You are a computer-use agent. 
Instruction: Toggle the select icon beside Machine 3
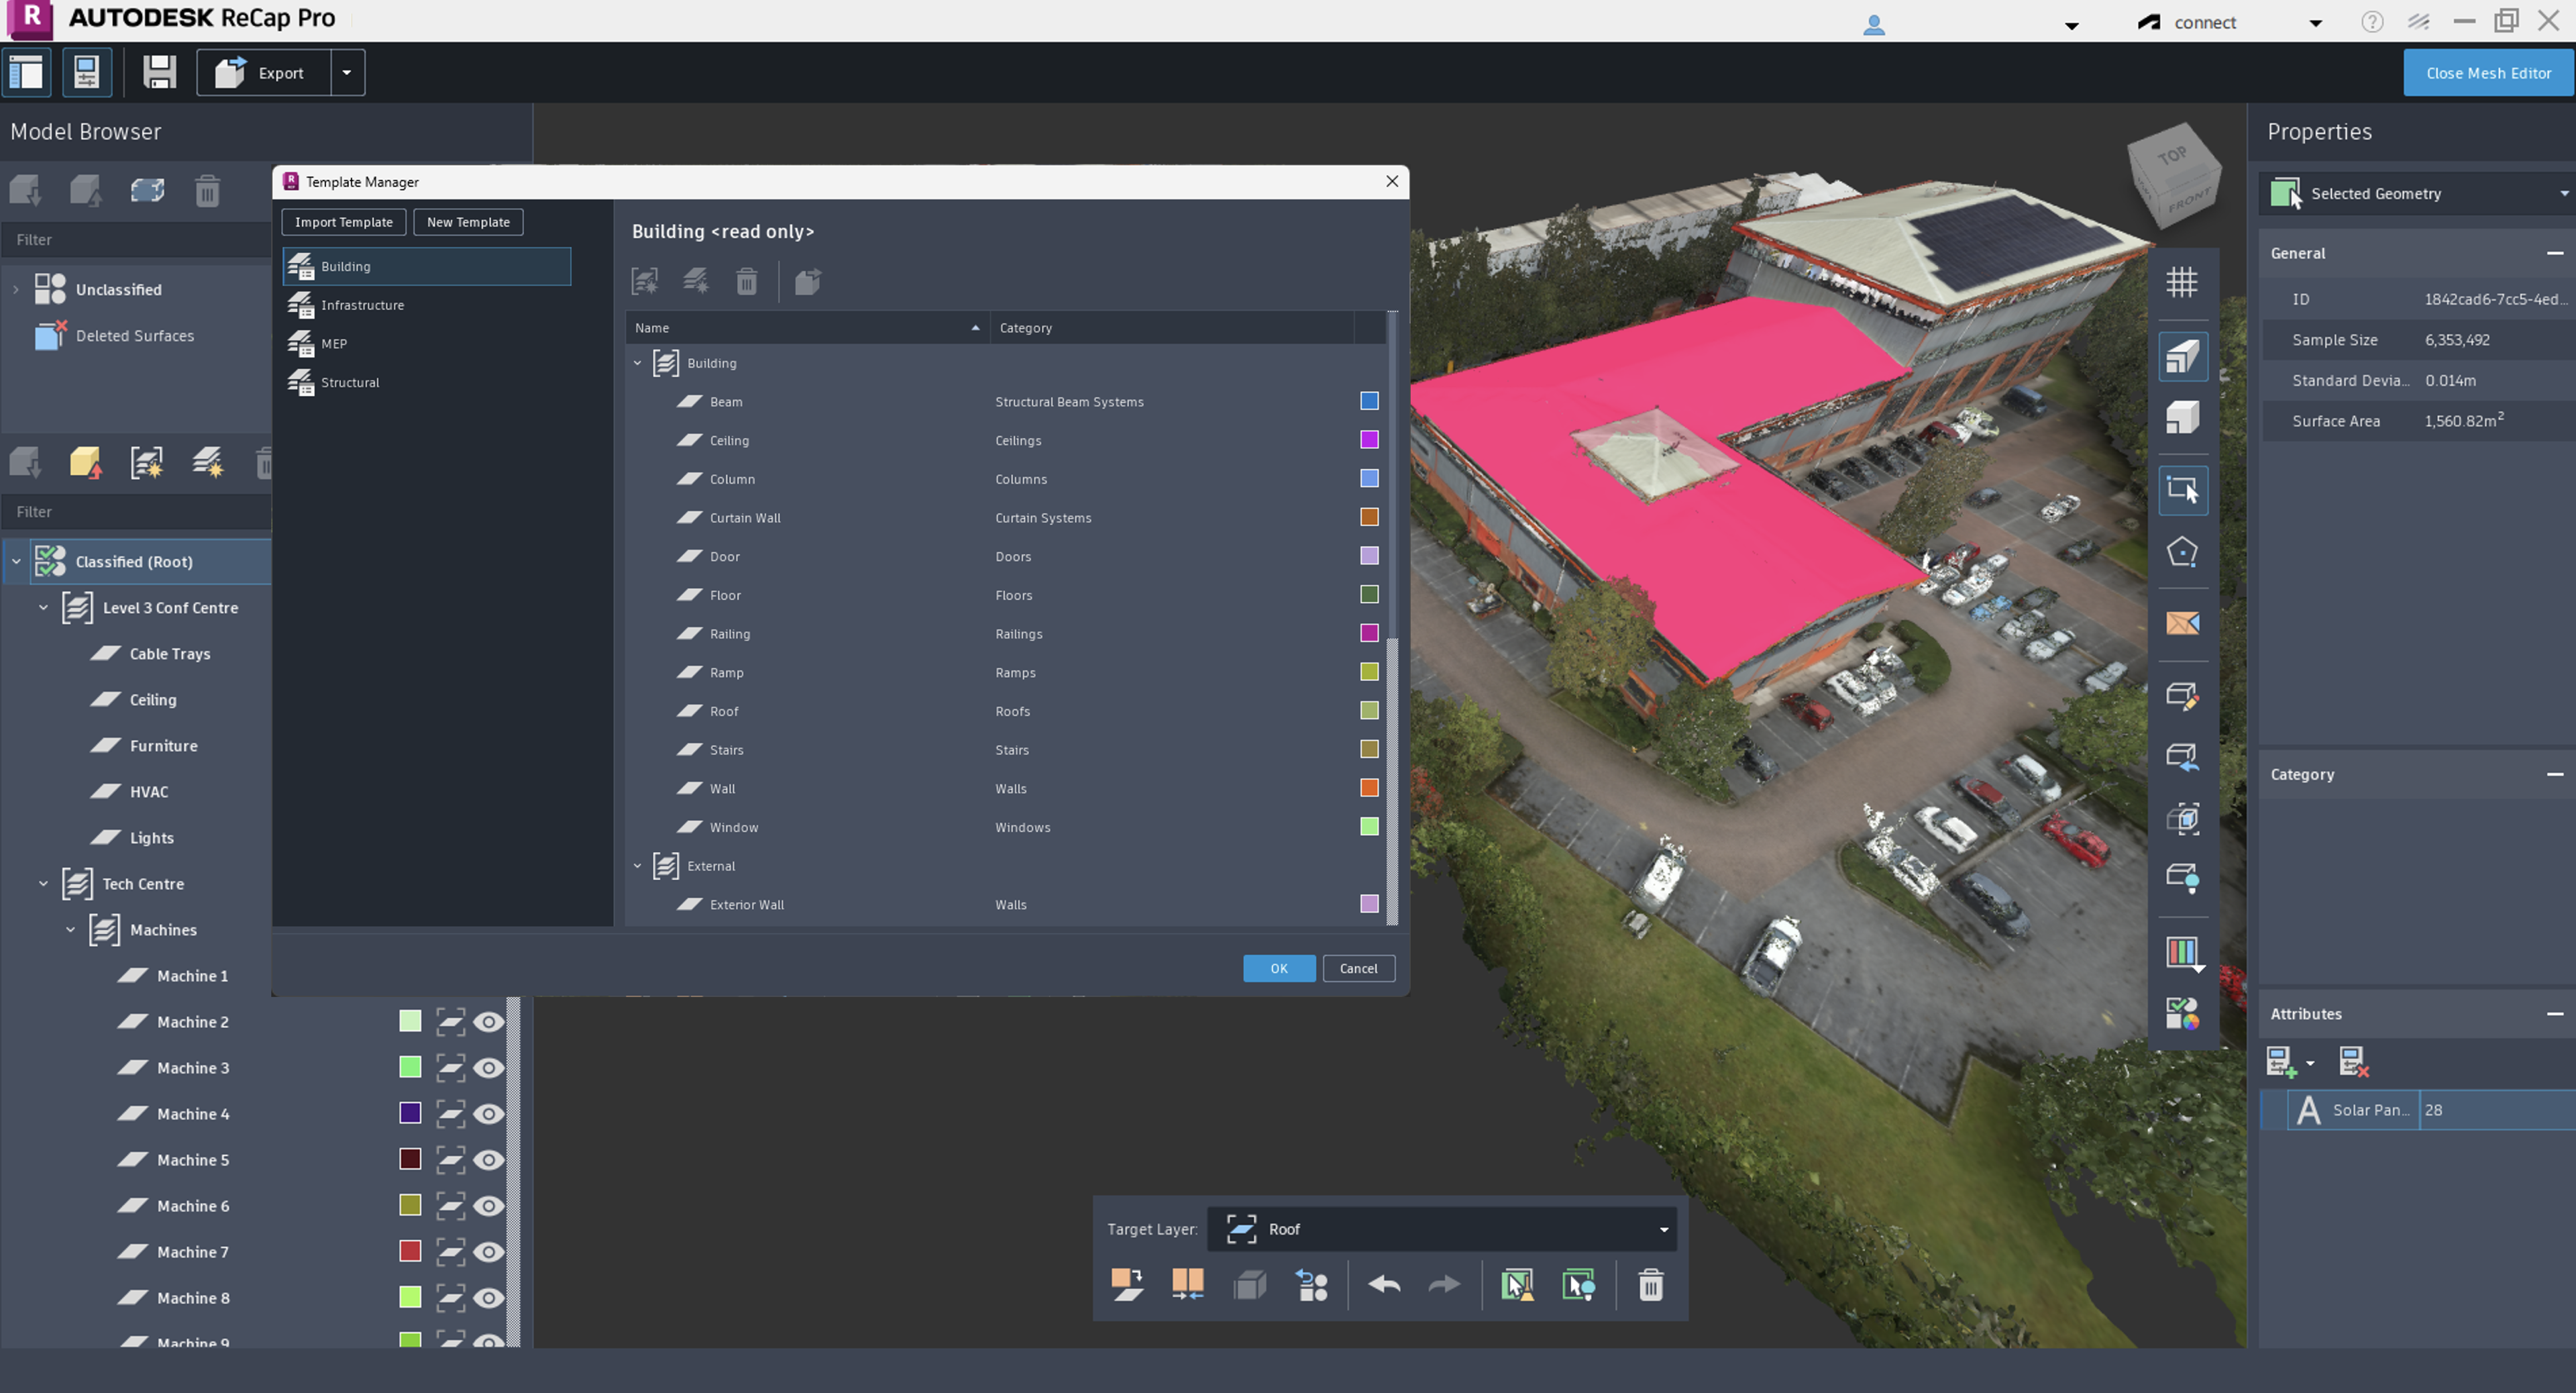[x=450, y=1068]
